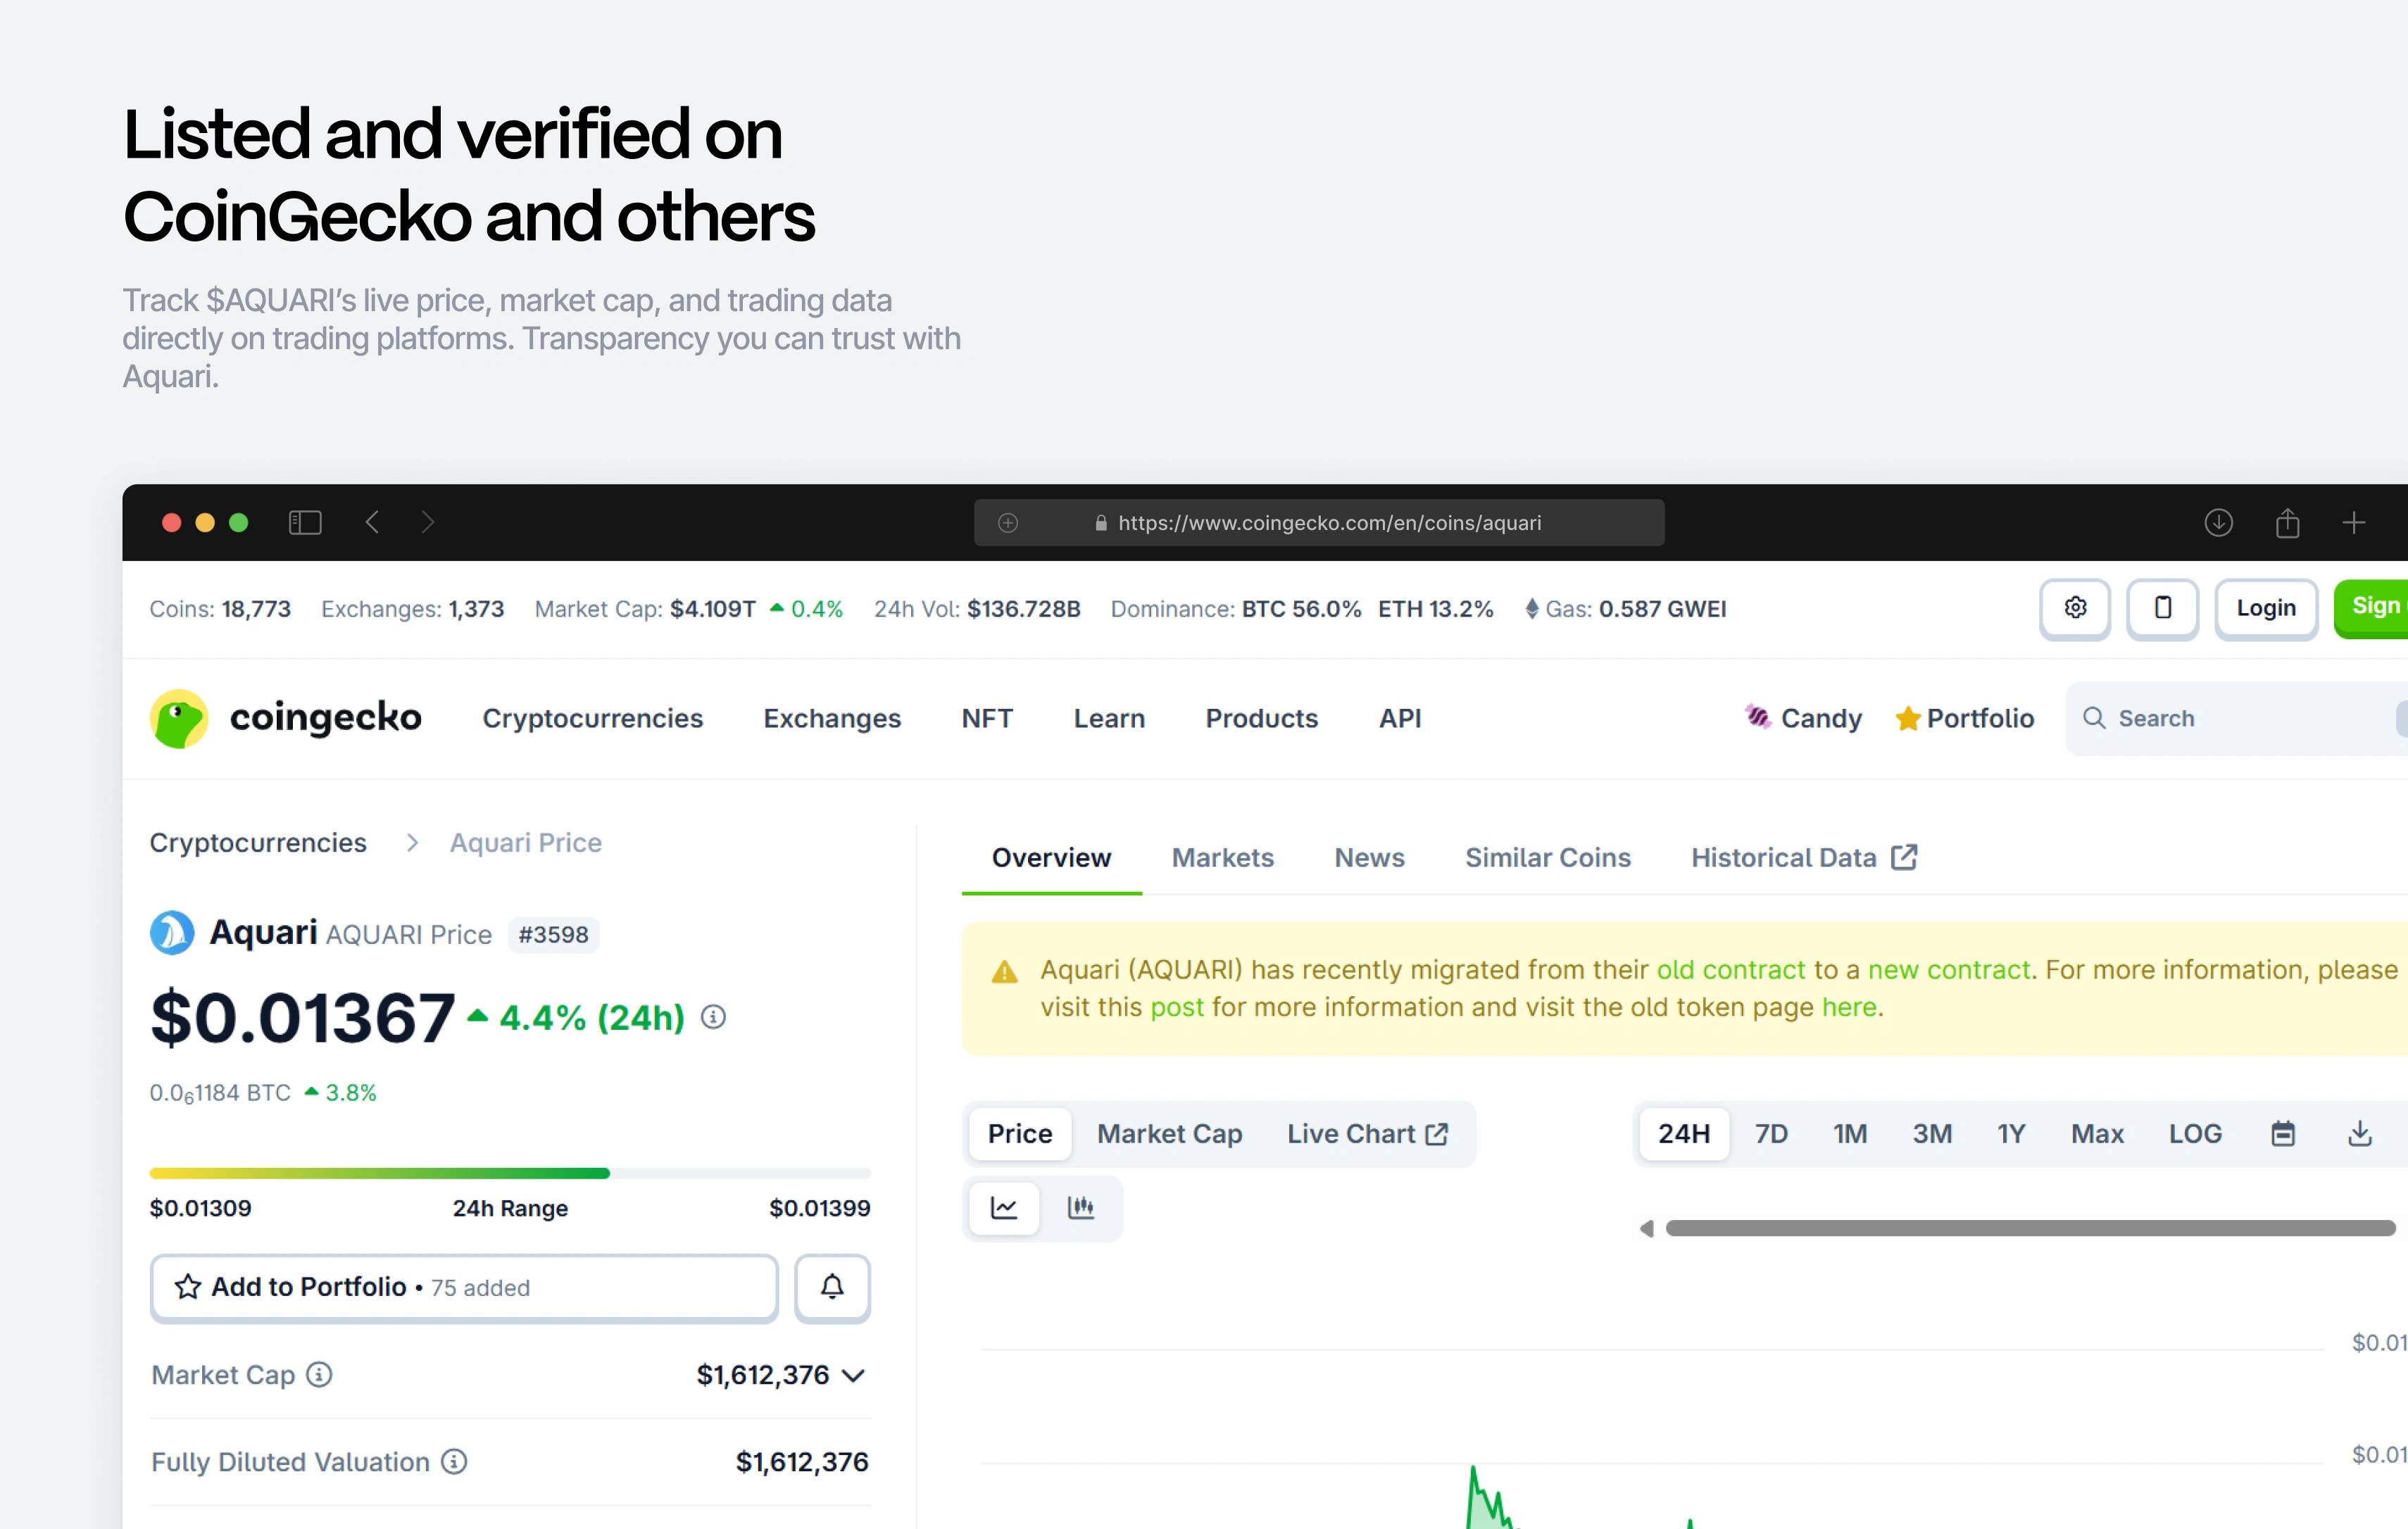Click the price alert bell icon
2408x1529 pixels.
[831, 1287]
